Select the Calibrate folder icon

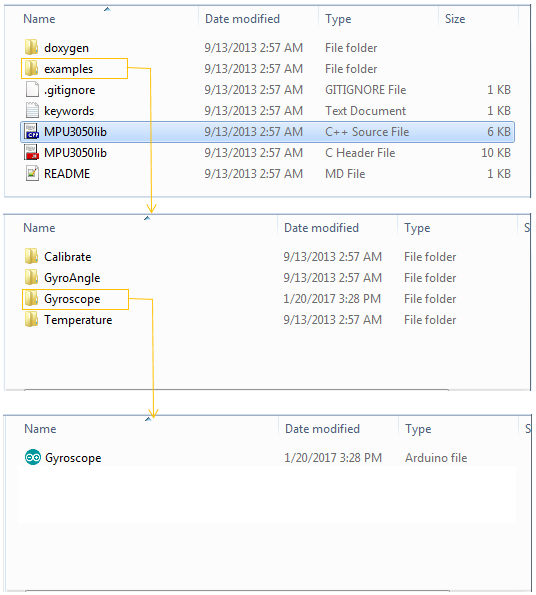(31, 257)
